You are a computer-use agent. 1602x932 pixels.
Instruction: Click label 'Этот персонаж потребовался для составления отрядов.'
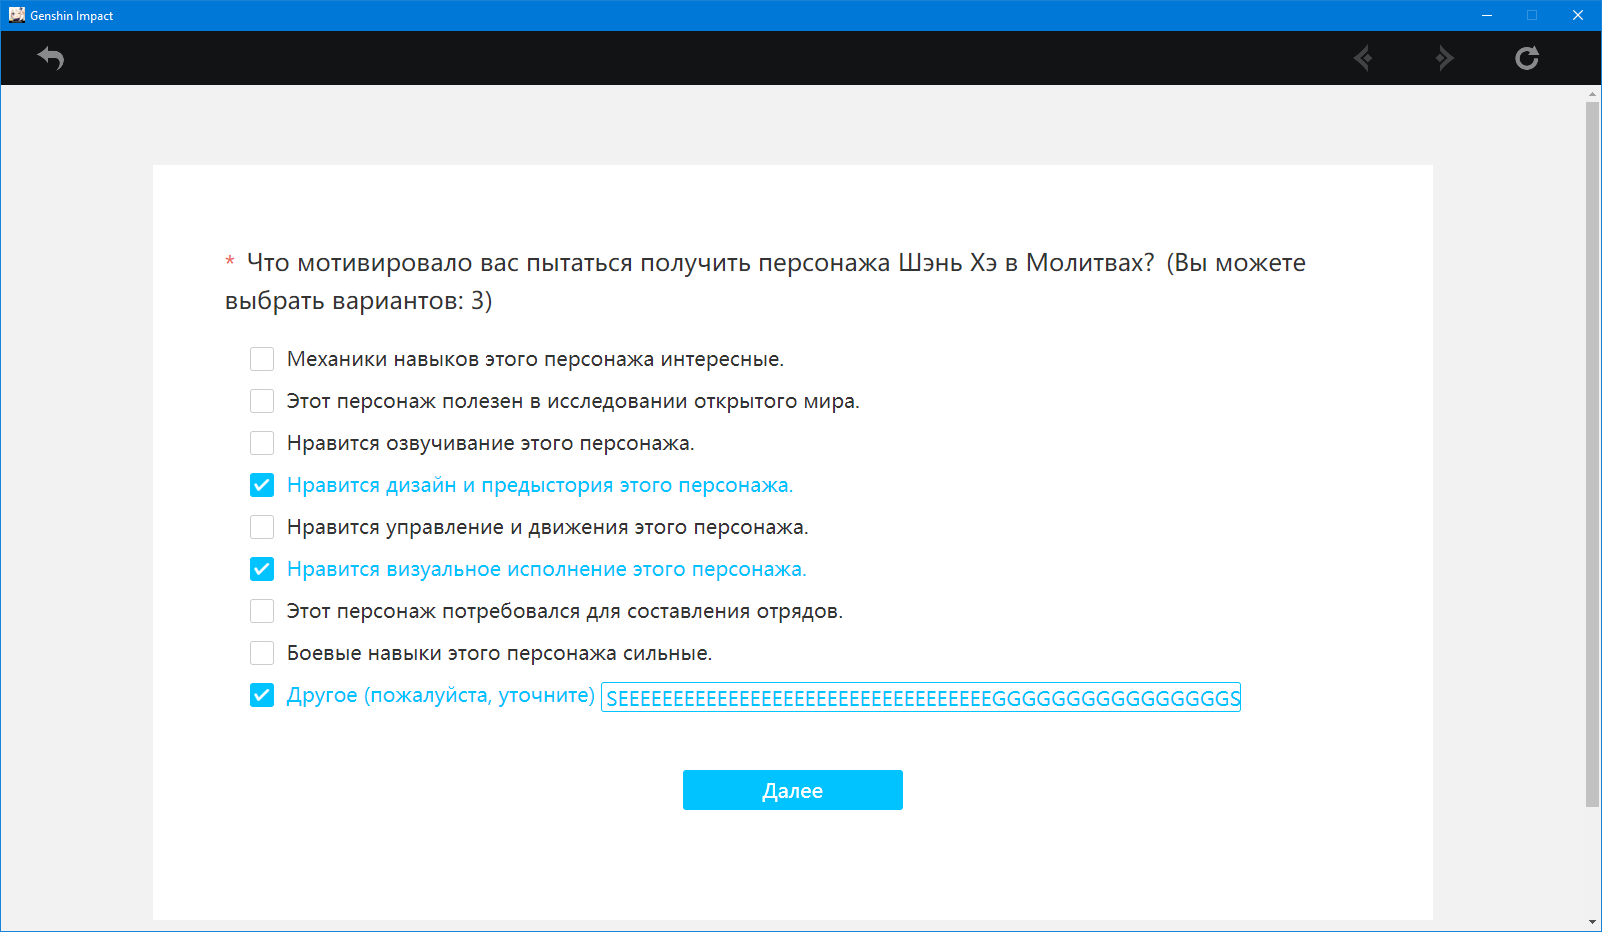click(565, 611)
